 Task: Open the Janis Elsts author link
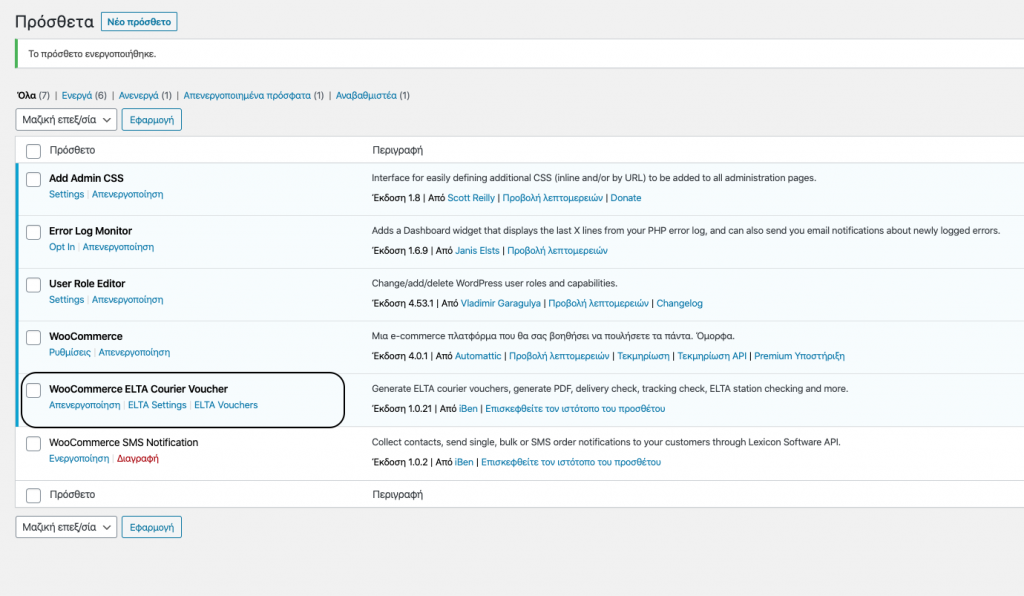coord(477,251)
